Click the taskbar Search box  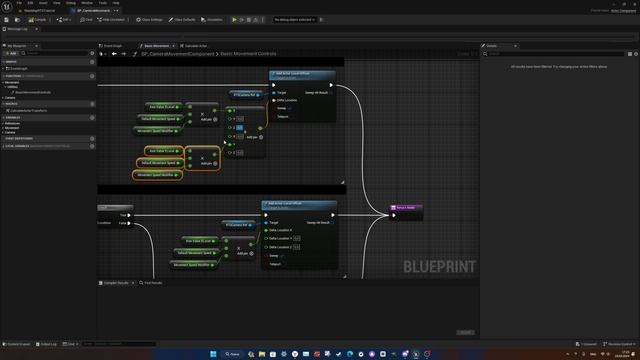click(x=232, y=354)
